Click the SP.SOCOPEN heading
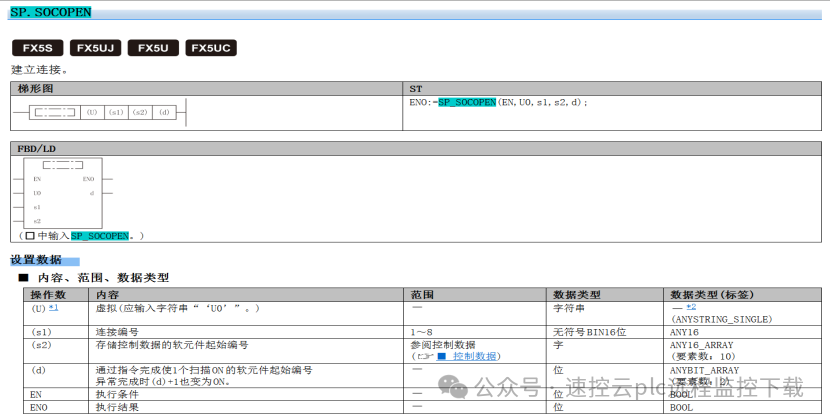 pyautogui.click(x=51, y=12)
